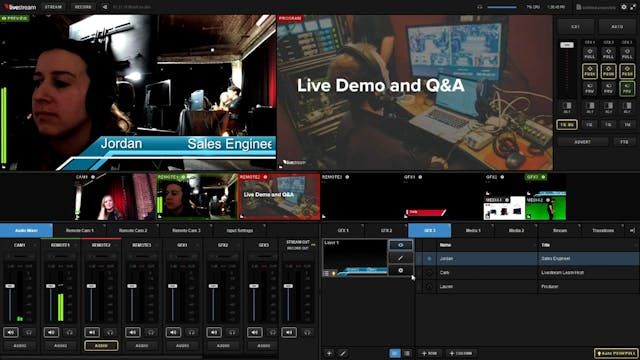Add a new graphics layer with plus icon
The image size is (640, 360).
point(329,353)
